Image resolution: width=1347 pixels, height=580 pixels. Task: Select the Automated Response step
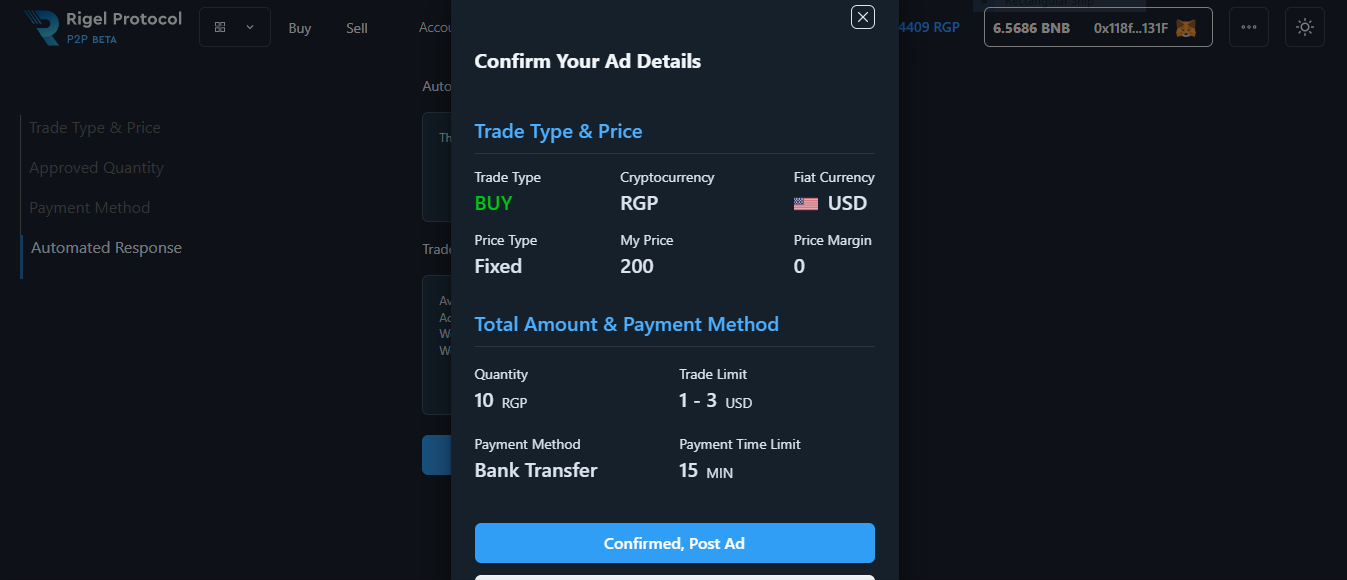(106, 248)
